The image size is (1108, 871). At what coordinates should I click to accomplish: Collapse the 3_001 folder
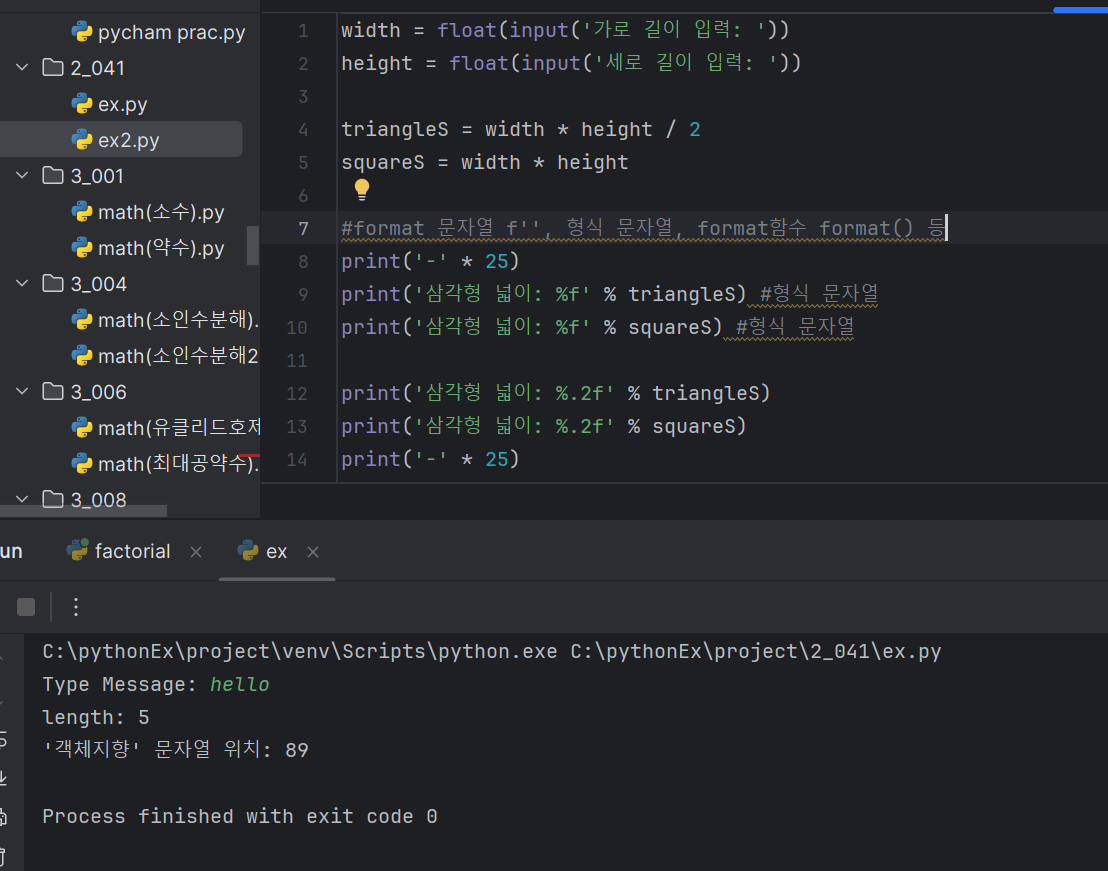pyautogui.click(x=23, y=175)
